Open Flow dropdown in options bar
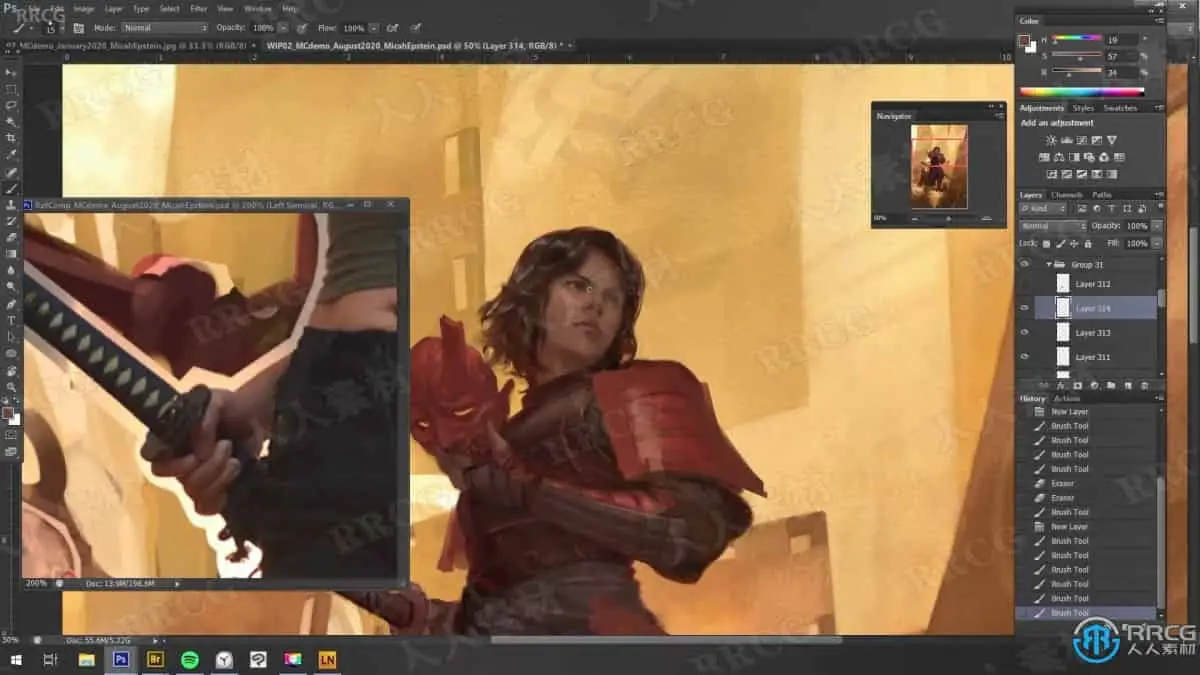 pos(373,28)
